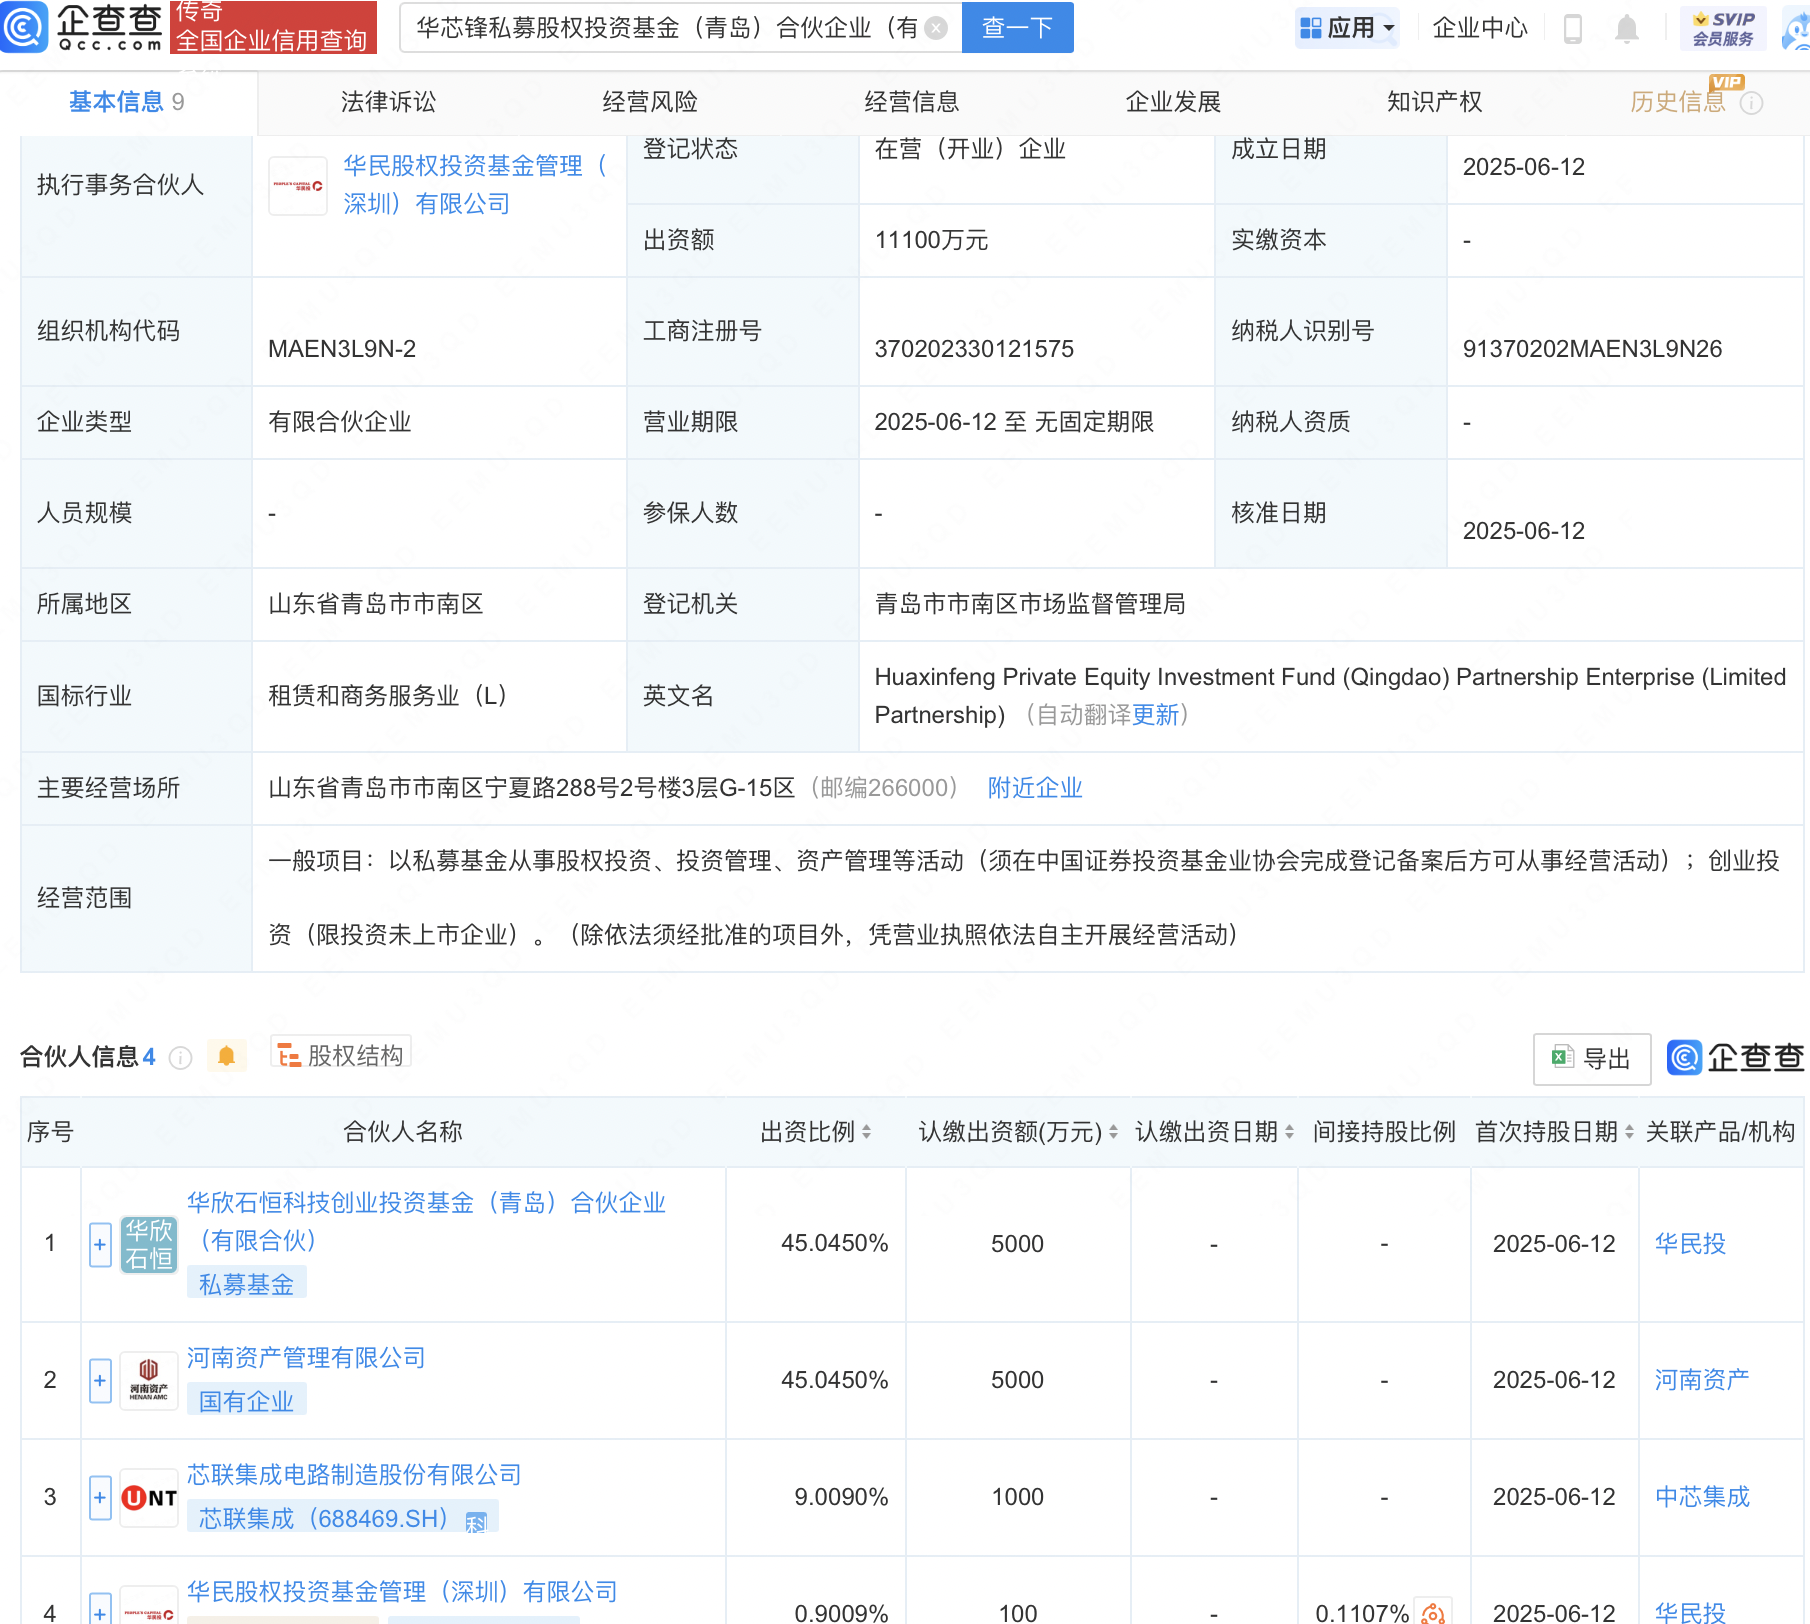Open related group 华民投 in row 4
Screen dimensions: 1810x1624
[x=1690, y=1612]
